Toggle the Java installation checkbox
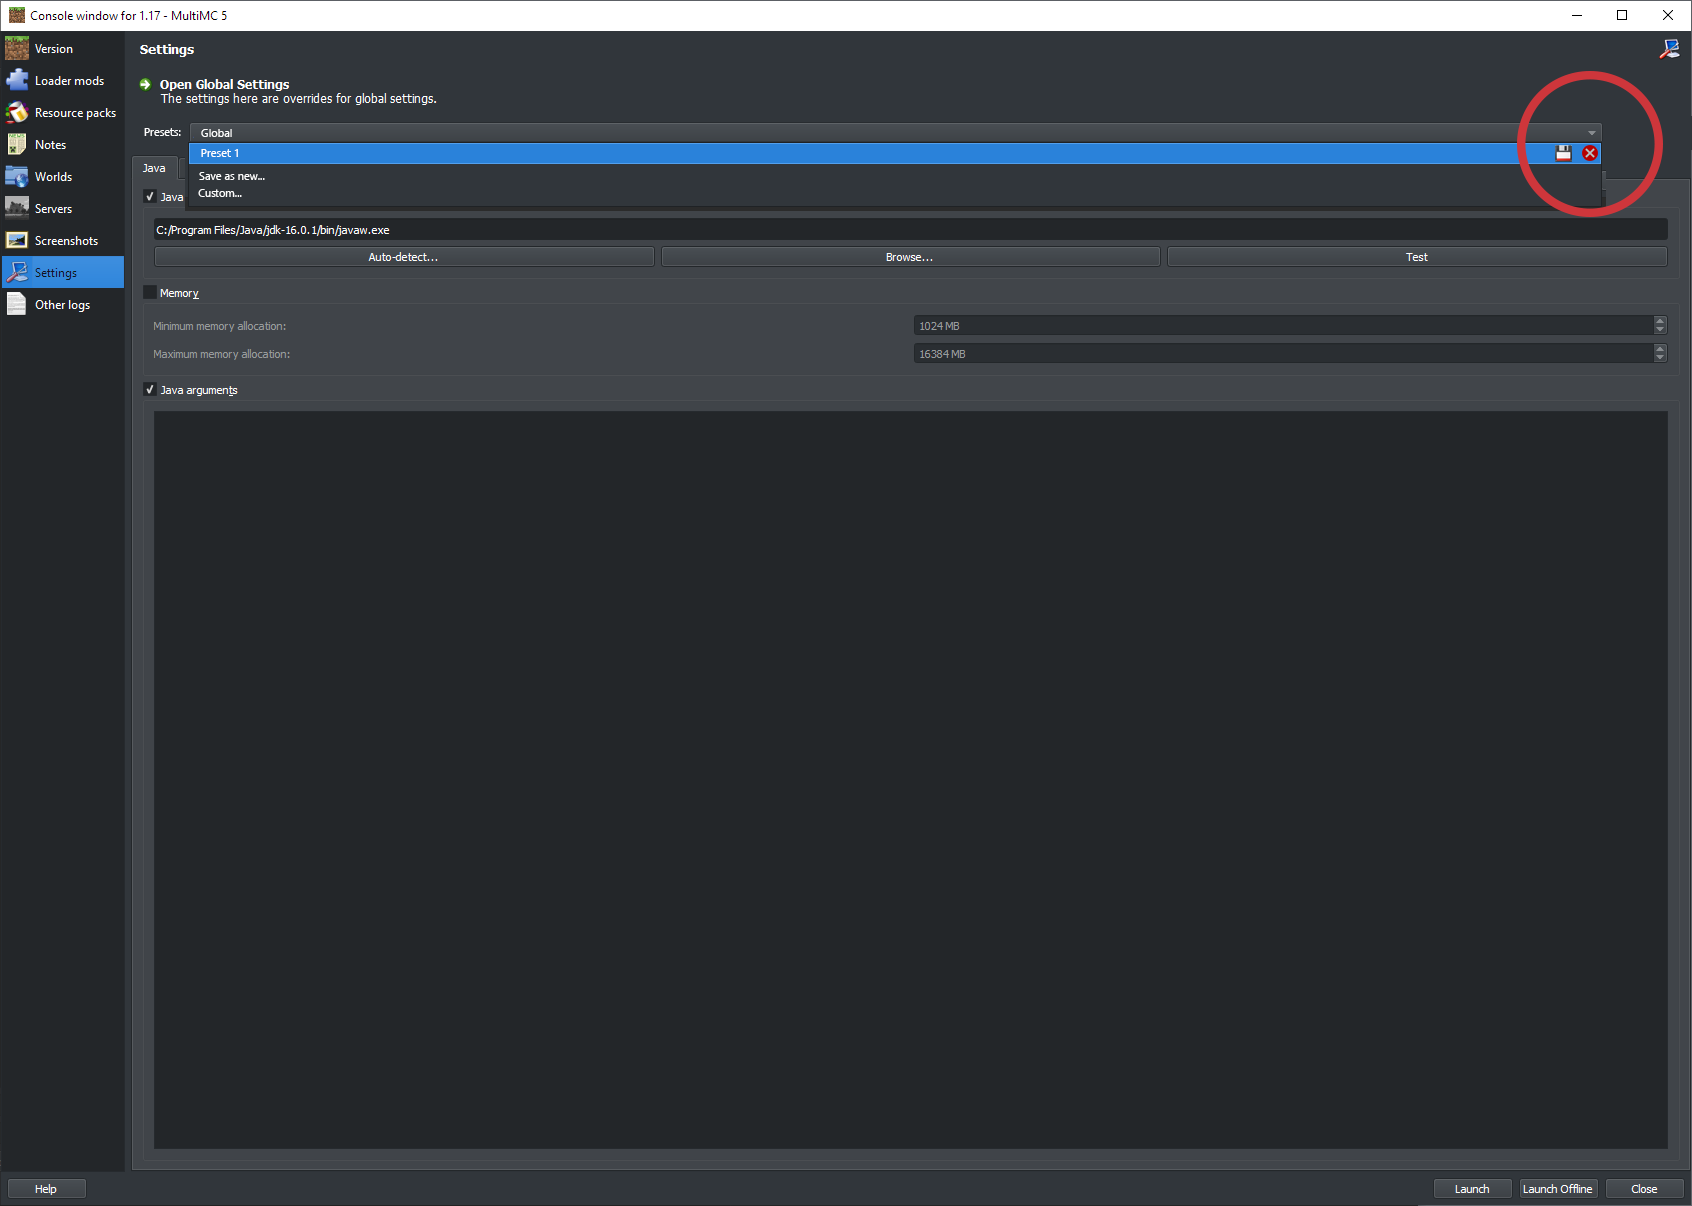This screenshot has width=1692, height=1206. [150, 196]
